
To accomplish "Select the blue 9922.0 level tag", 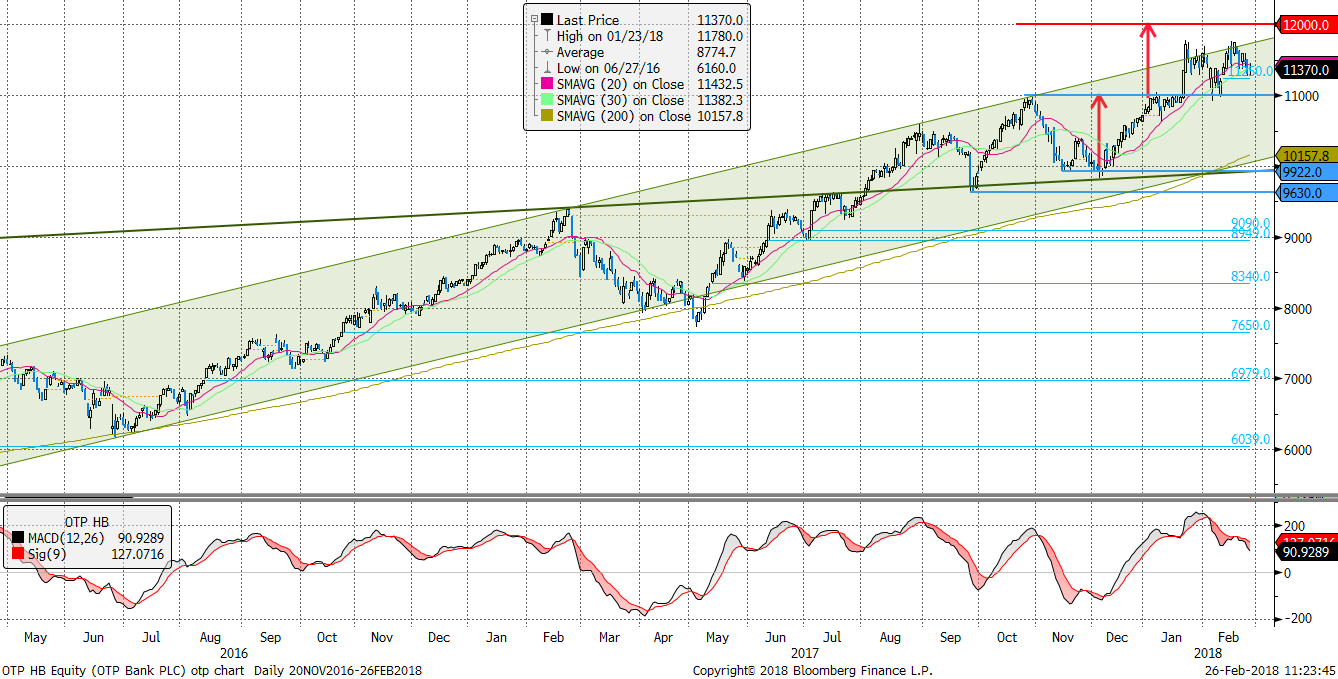I will coord(1307,172).
